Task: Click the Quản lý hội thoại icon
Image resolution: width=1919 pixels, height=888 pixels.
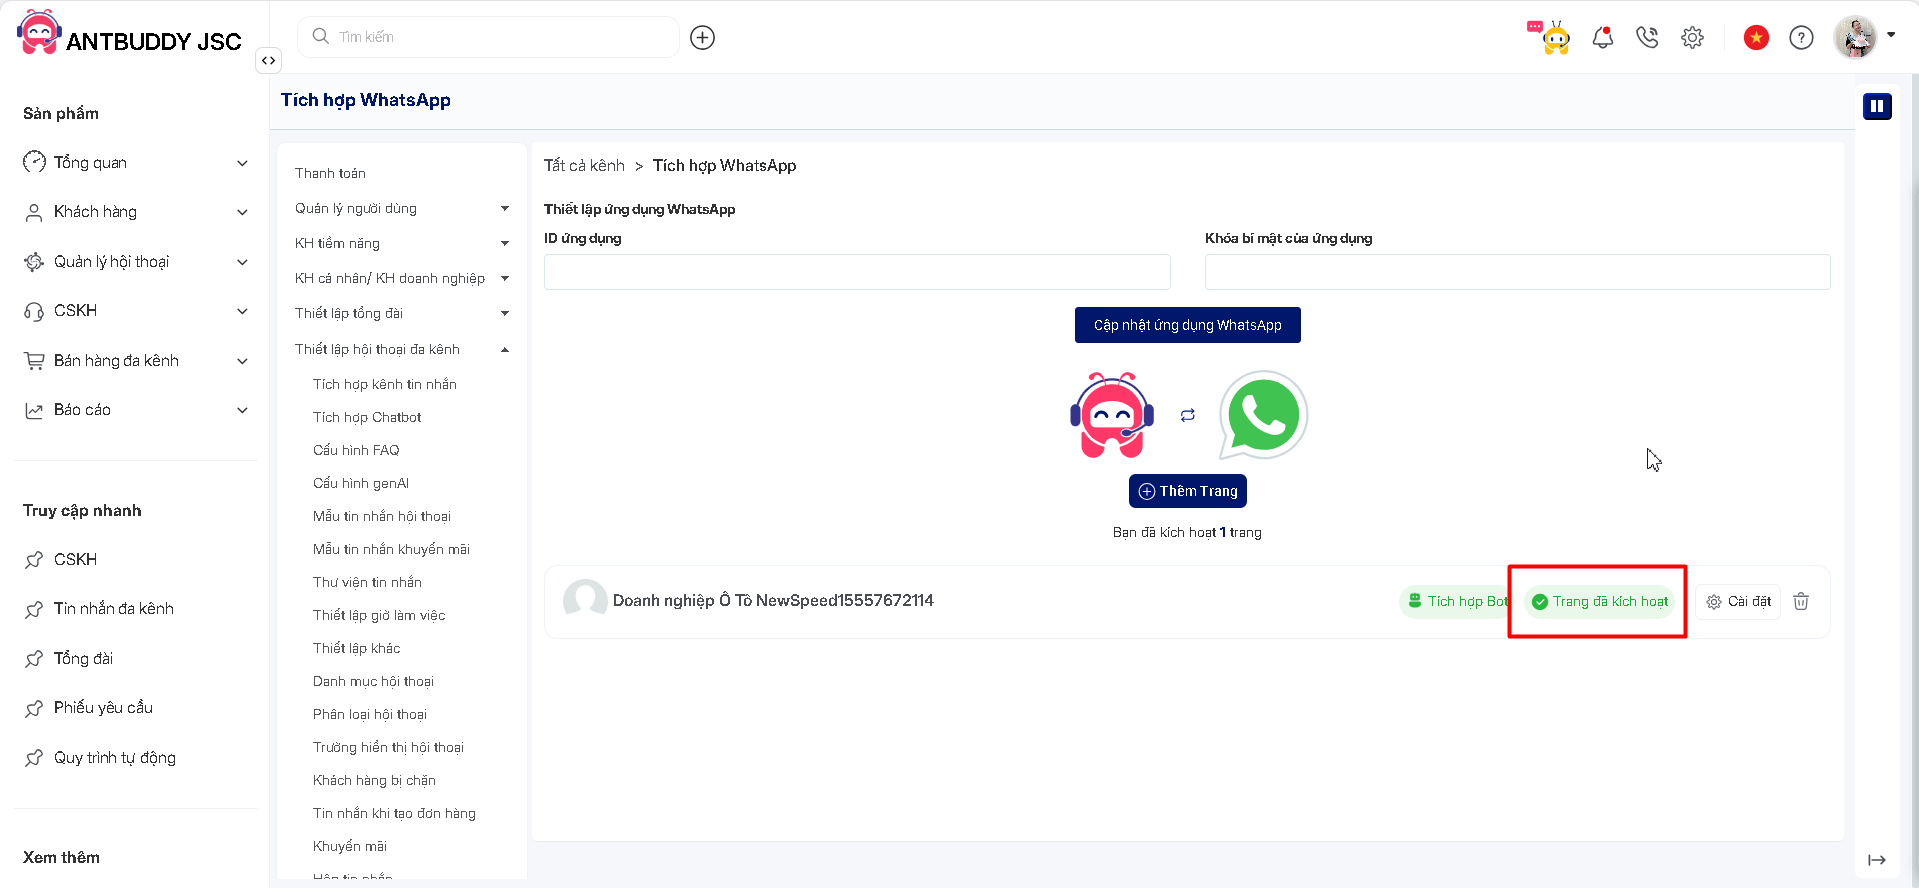Action: [x=34, y=261]
